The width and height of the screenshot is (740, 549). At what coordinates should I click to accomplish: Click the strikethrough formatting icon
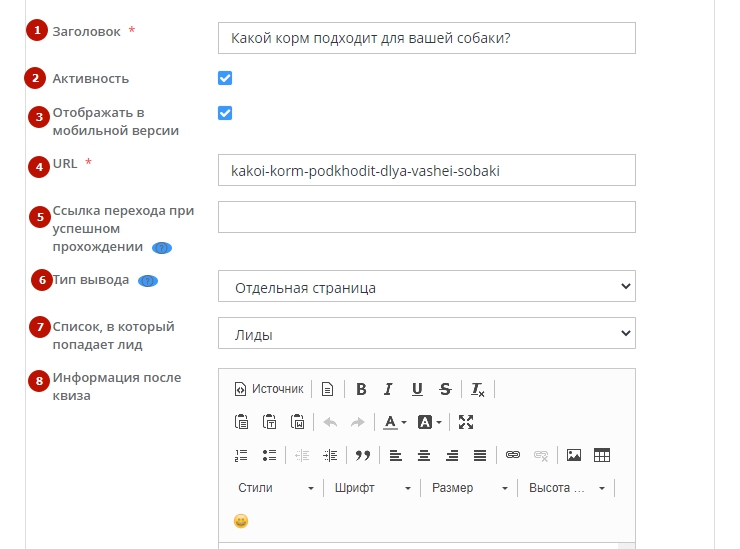[x=444, y=389]
